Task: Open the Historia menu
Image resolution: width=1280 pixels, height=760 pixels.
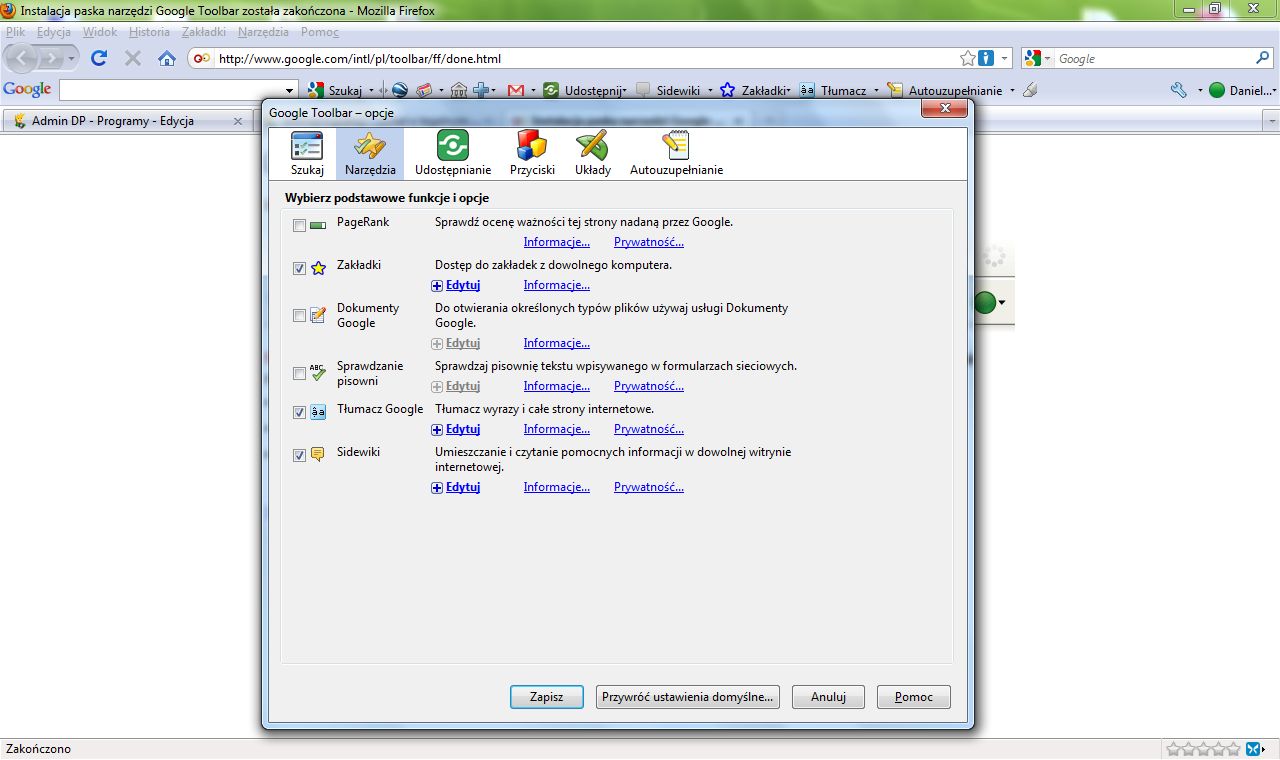Action: [149, 32]
